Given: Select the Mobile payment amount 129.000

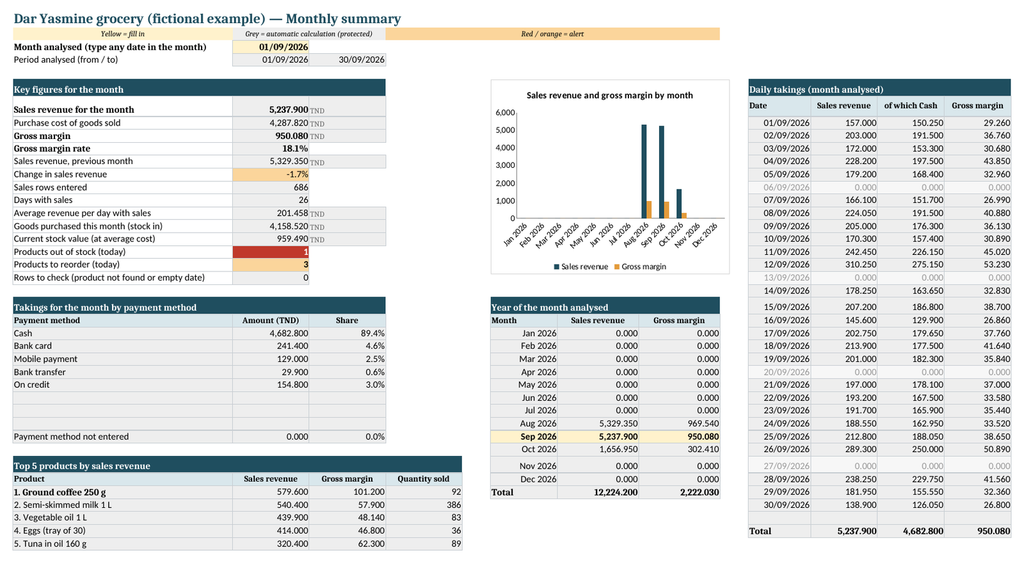Looking at the screenshot, I should click(270, 359).
